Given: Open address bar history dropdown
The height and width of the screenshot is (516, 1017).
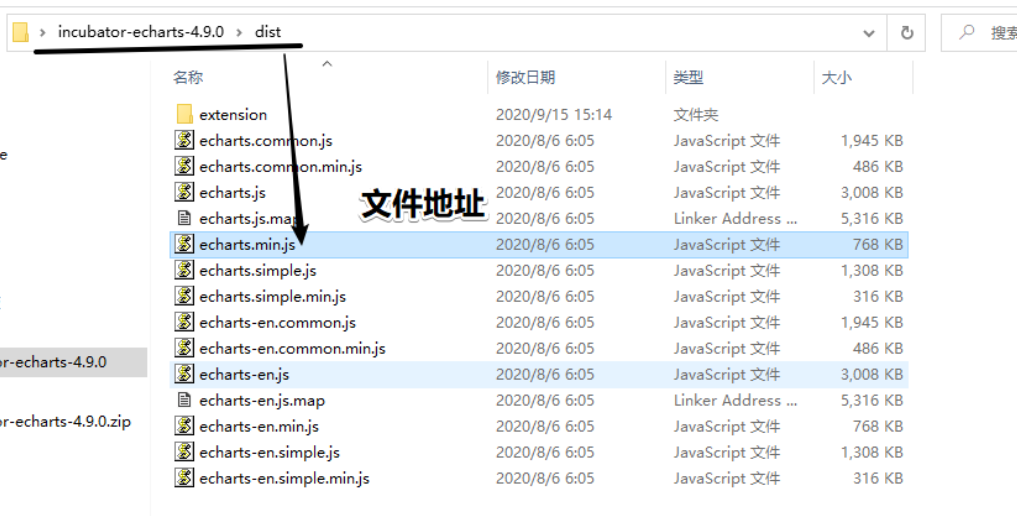Looking at the screenshot, I should click(x=868, y=33).
